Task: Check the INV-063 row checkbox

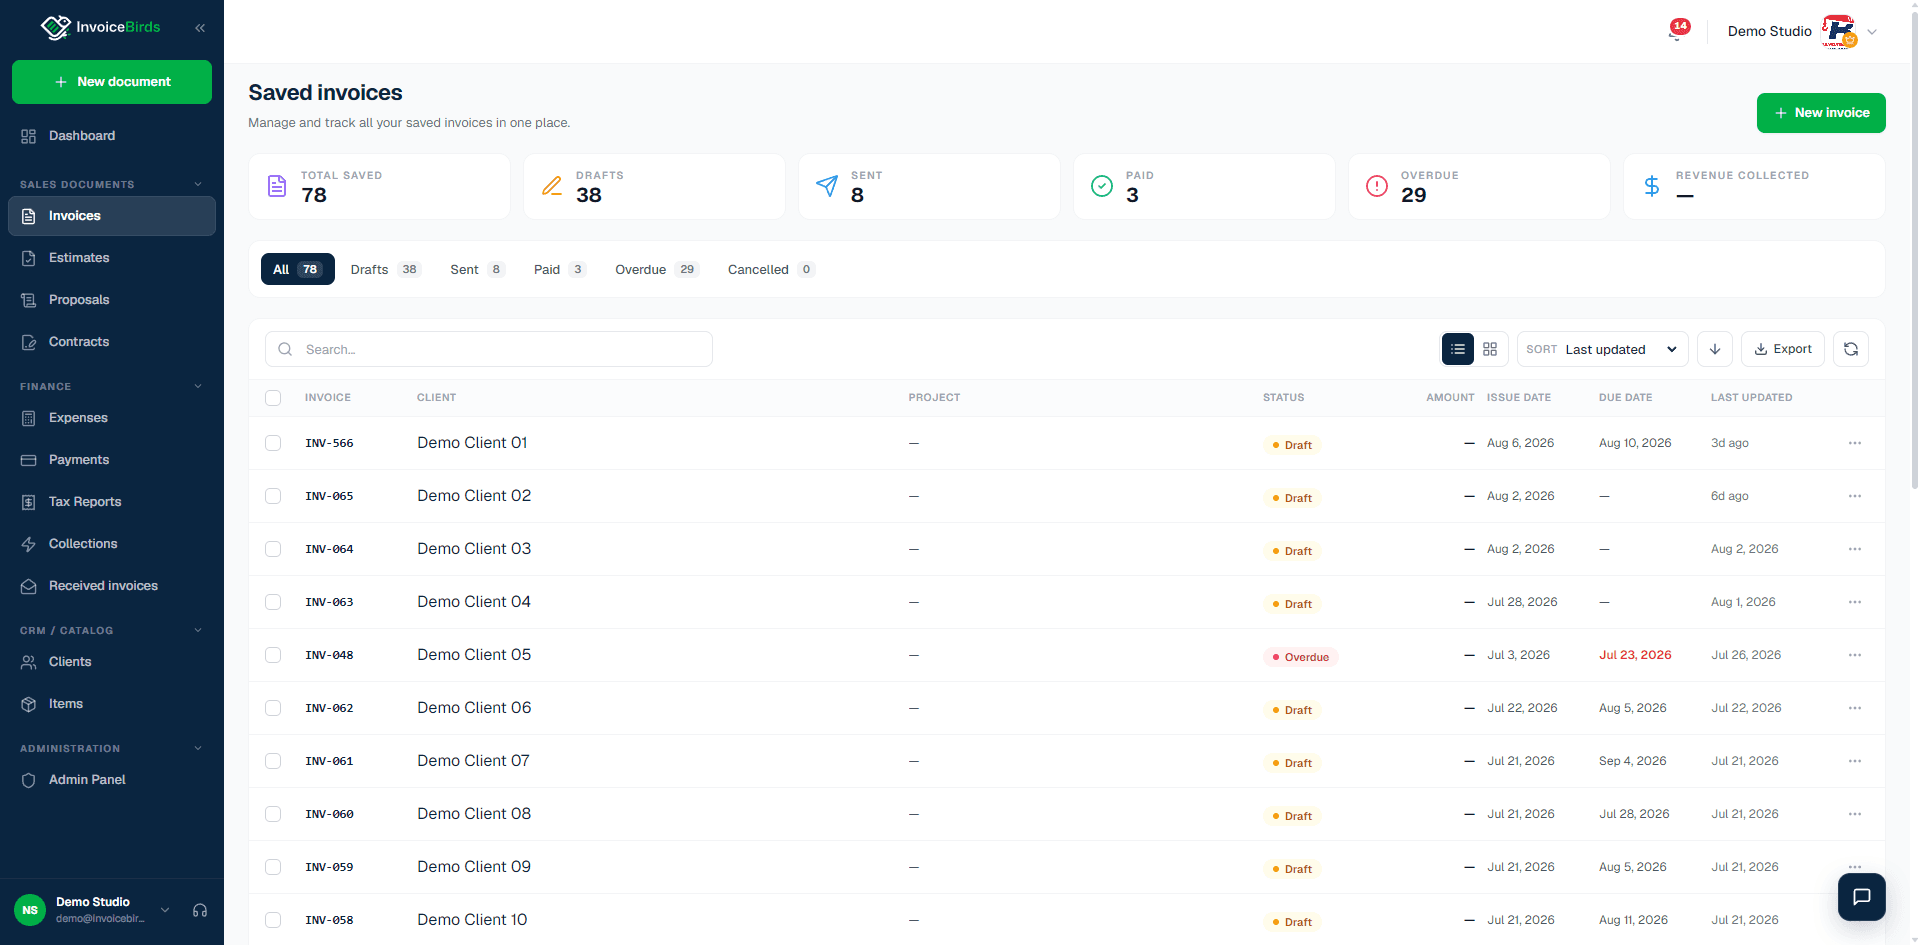Action: coord(273,602)
